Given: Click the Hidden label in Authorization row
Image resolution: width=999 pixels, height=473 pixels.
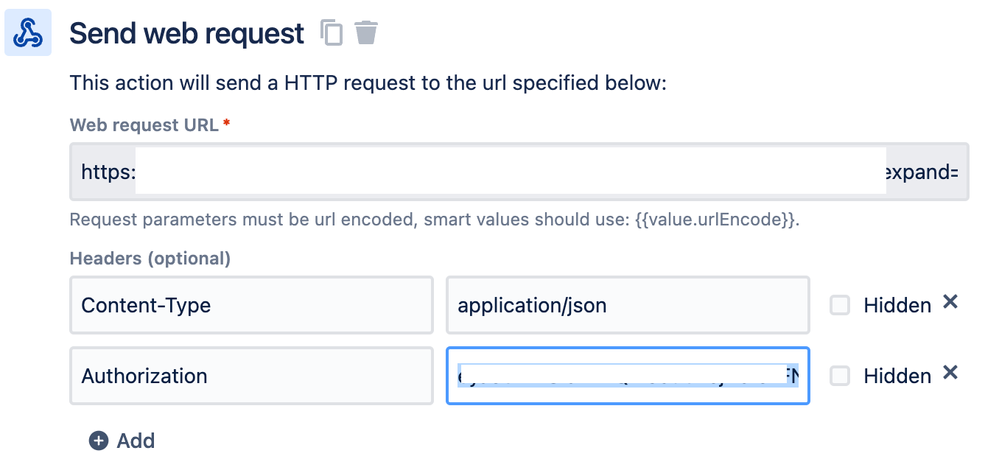Looking at the screenshot, I should (897, 376).
